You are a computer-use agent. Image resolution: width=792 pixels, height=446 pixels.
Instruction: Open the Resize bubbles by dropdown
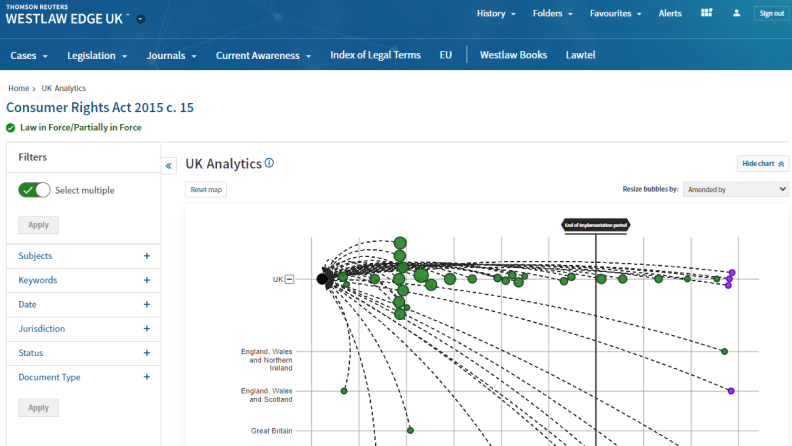(735, 189)
